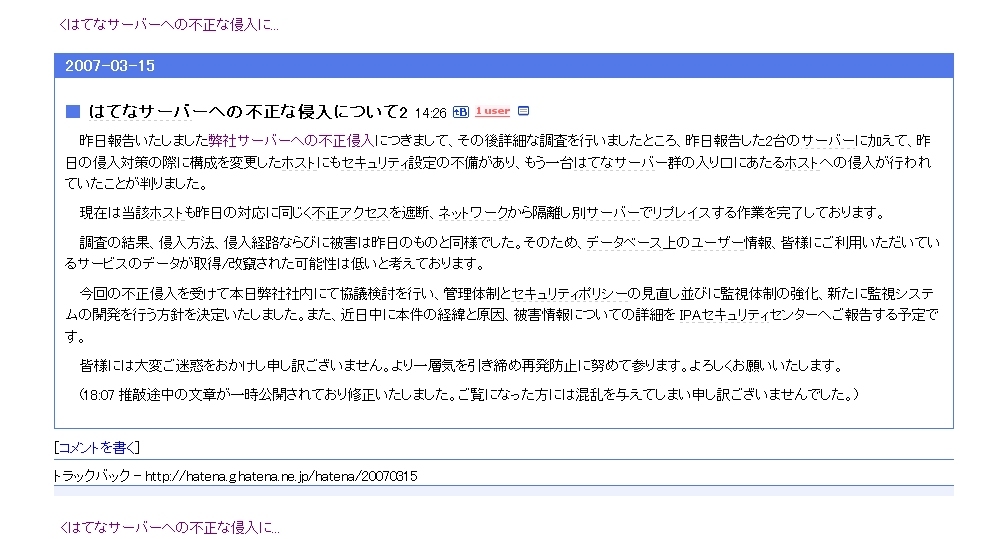Open the previous entry link above the date header
This screenshot has width=1008, height=539.
point(168,25)
